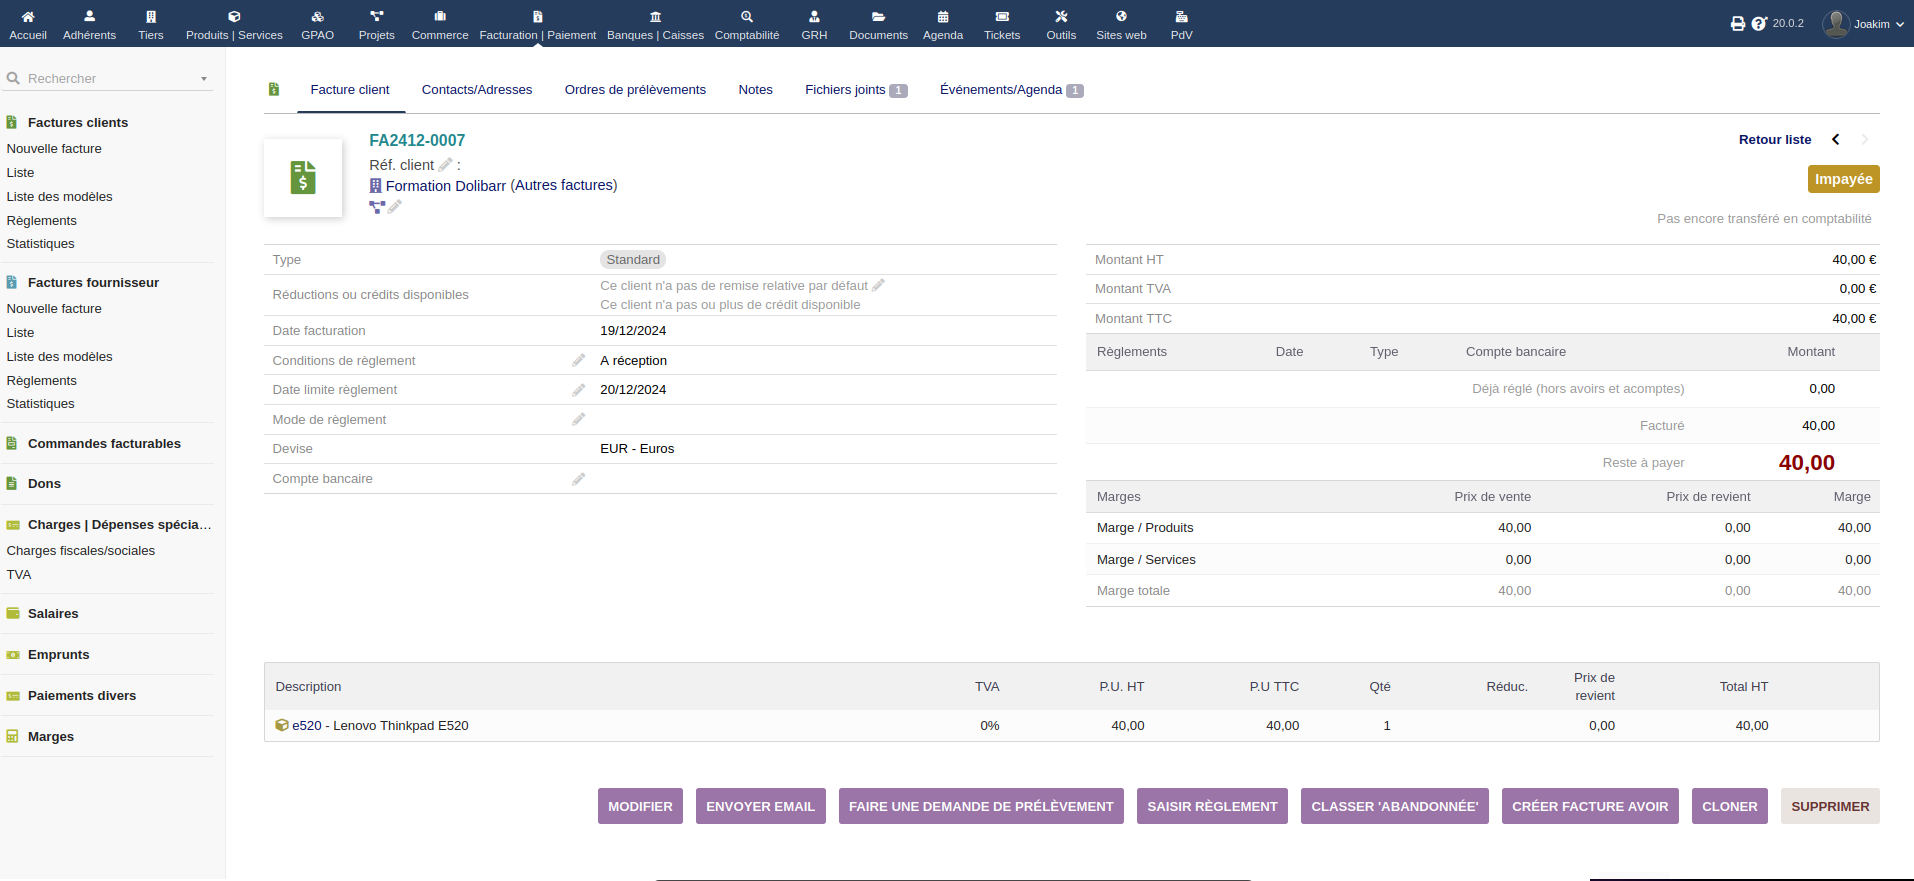Click the ENVOYER EMAIL button
Screen dimensions: 1914x881
(760, 806)
